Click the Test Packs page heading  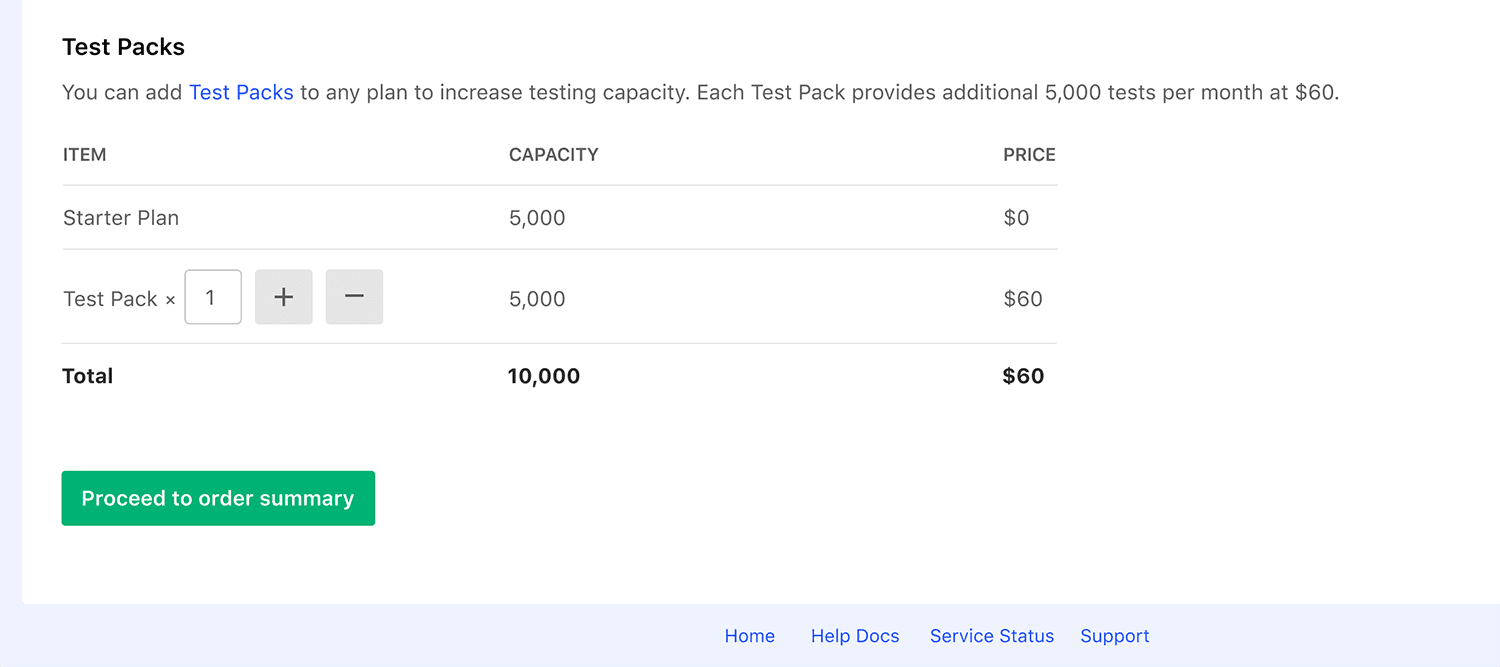point(123,46)
